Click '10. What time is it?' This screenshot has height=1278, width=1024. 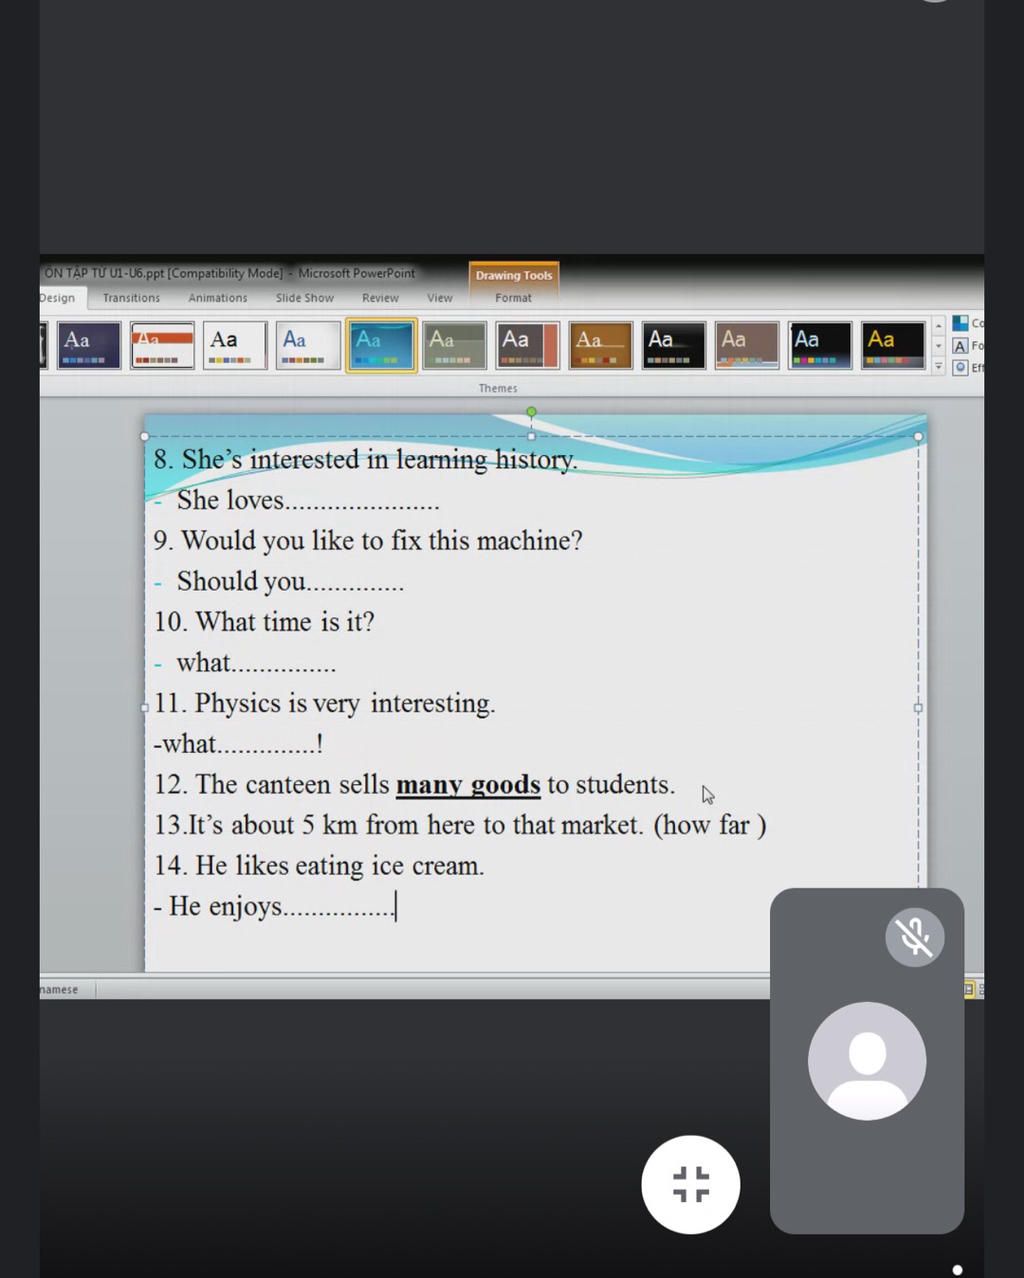264,622
